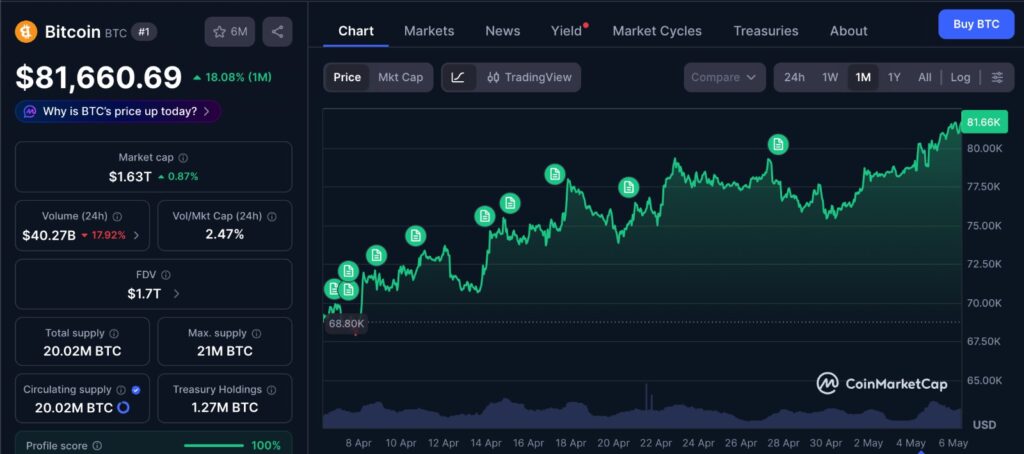Open the Yield tab
Screen dimensions: 1024x454
[566, 31]
